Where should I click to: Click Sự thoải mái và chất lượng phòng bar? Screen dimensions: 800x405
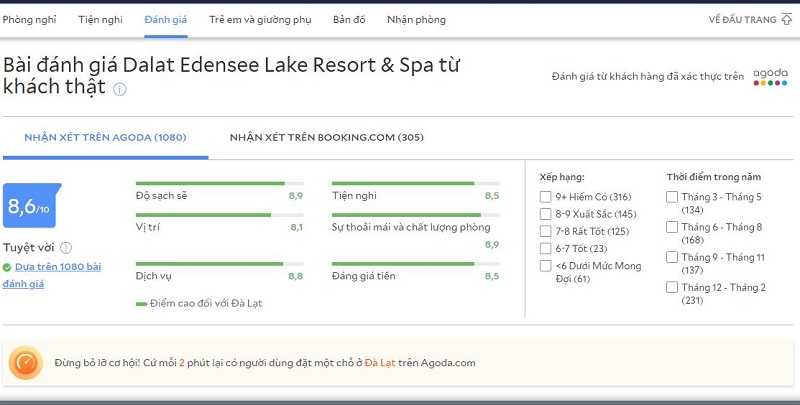click(x=415, y=215)
